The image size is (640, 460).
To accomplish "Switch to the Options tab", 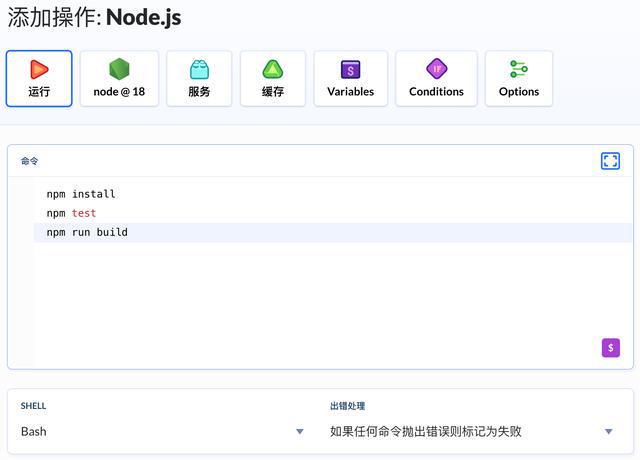I will tap(519, 78).
